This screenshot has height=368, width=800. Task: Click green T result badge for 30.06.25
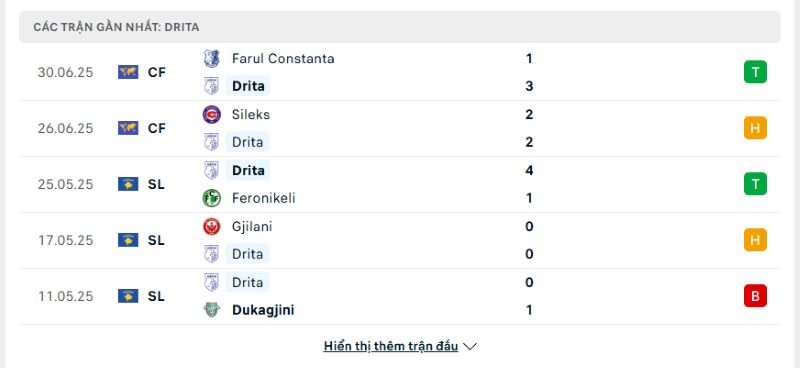pos(755,72)
